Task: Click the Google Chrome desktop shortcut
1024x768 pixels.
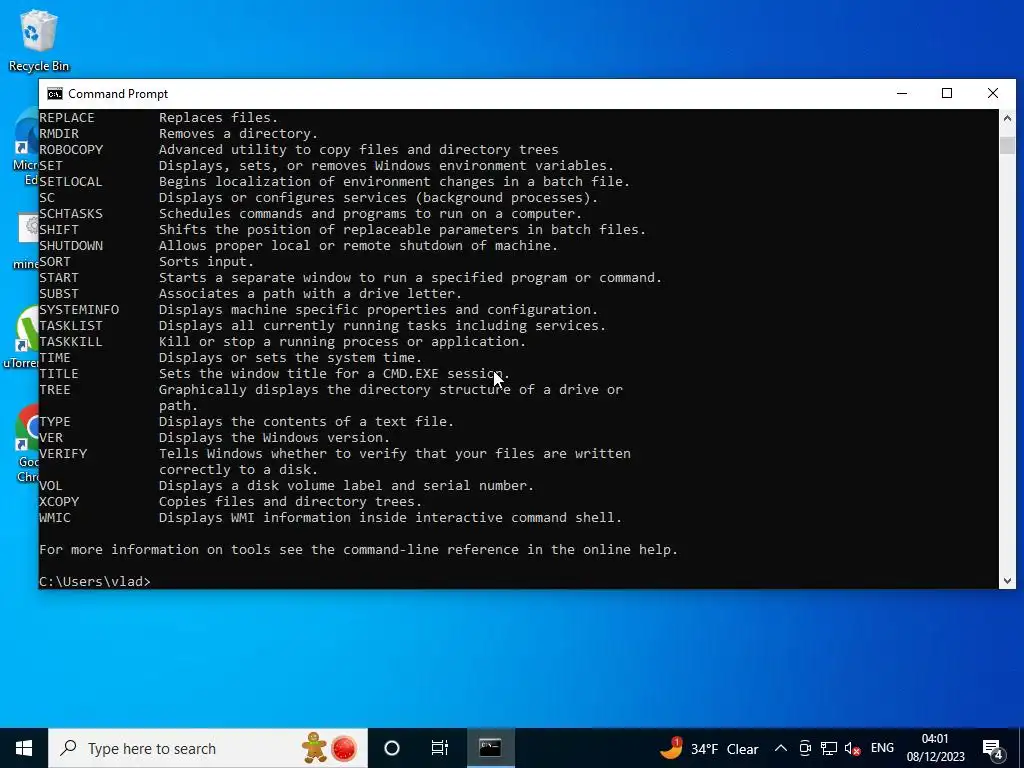Action: pos(27,444)
